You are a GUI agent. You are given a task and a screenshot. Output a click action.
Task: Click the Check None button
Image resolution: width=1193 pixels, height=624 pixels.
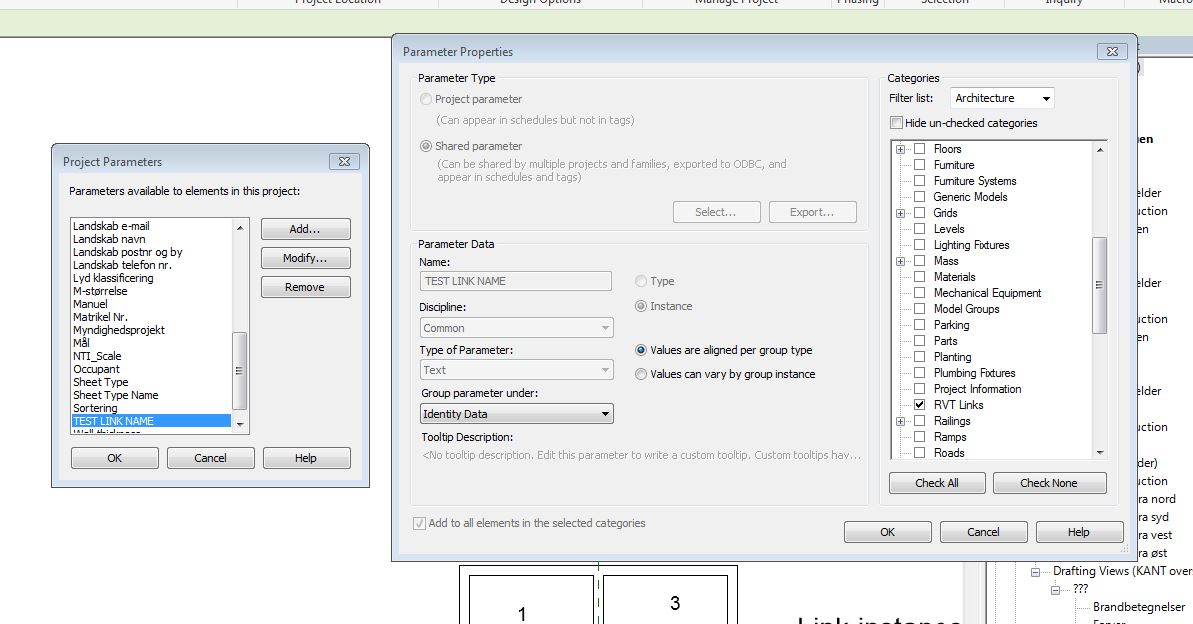(x=1049, y=483)
